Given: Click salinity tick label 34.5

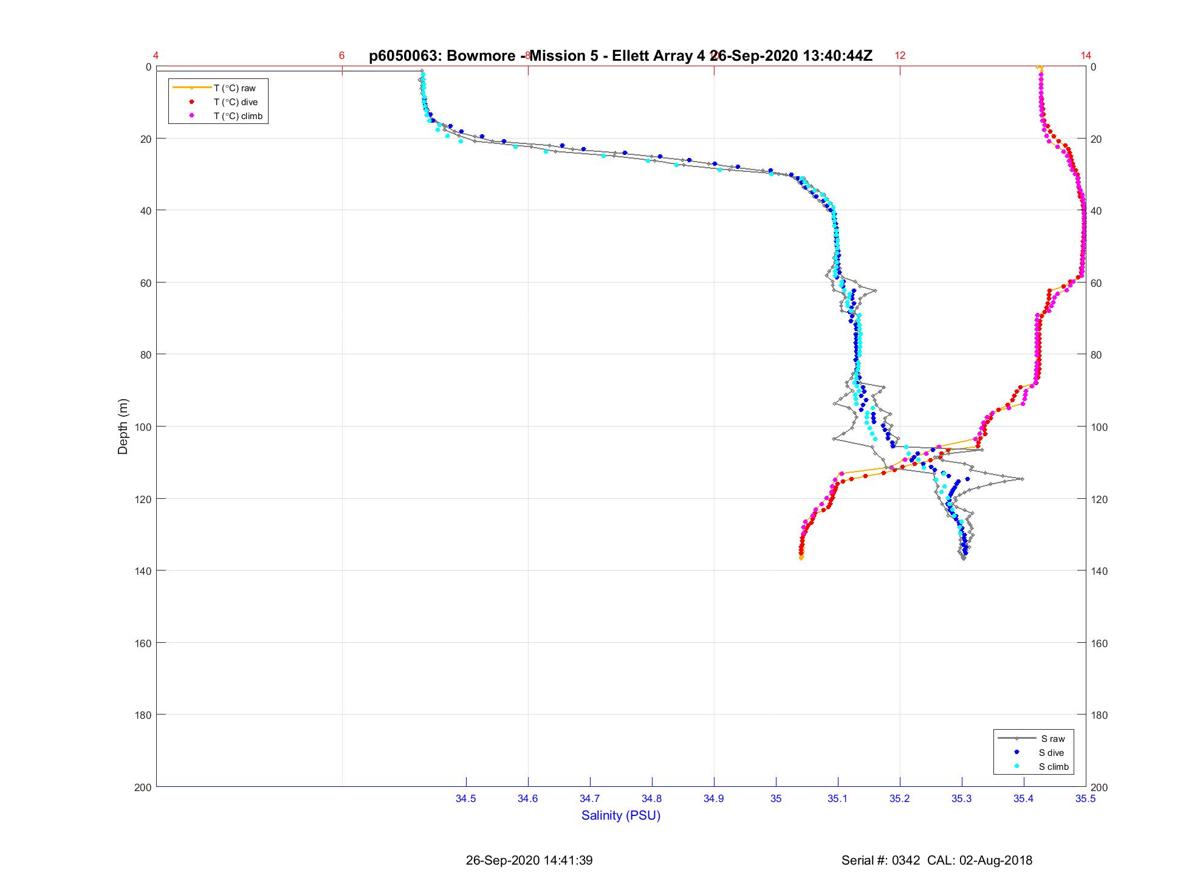Looking at the screenshot, I should tap(466, 798).
